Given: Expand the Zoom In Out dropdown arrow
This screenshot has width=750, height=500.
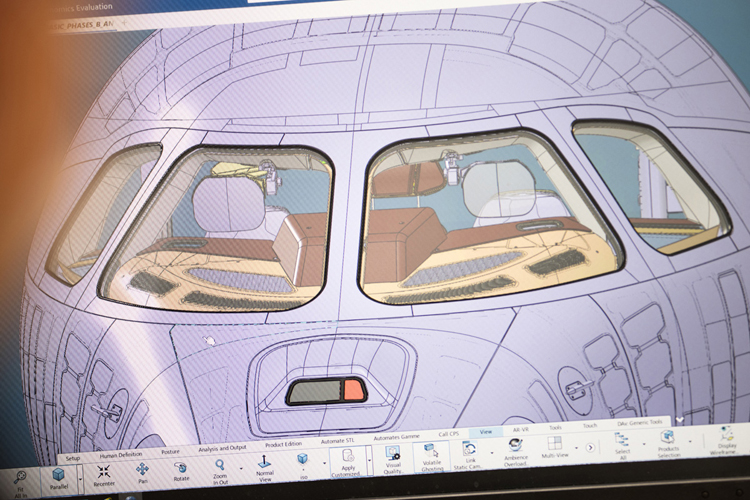Looking at the screenshot, I should point(241,468).
